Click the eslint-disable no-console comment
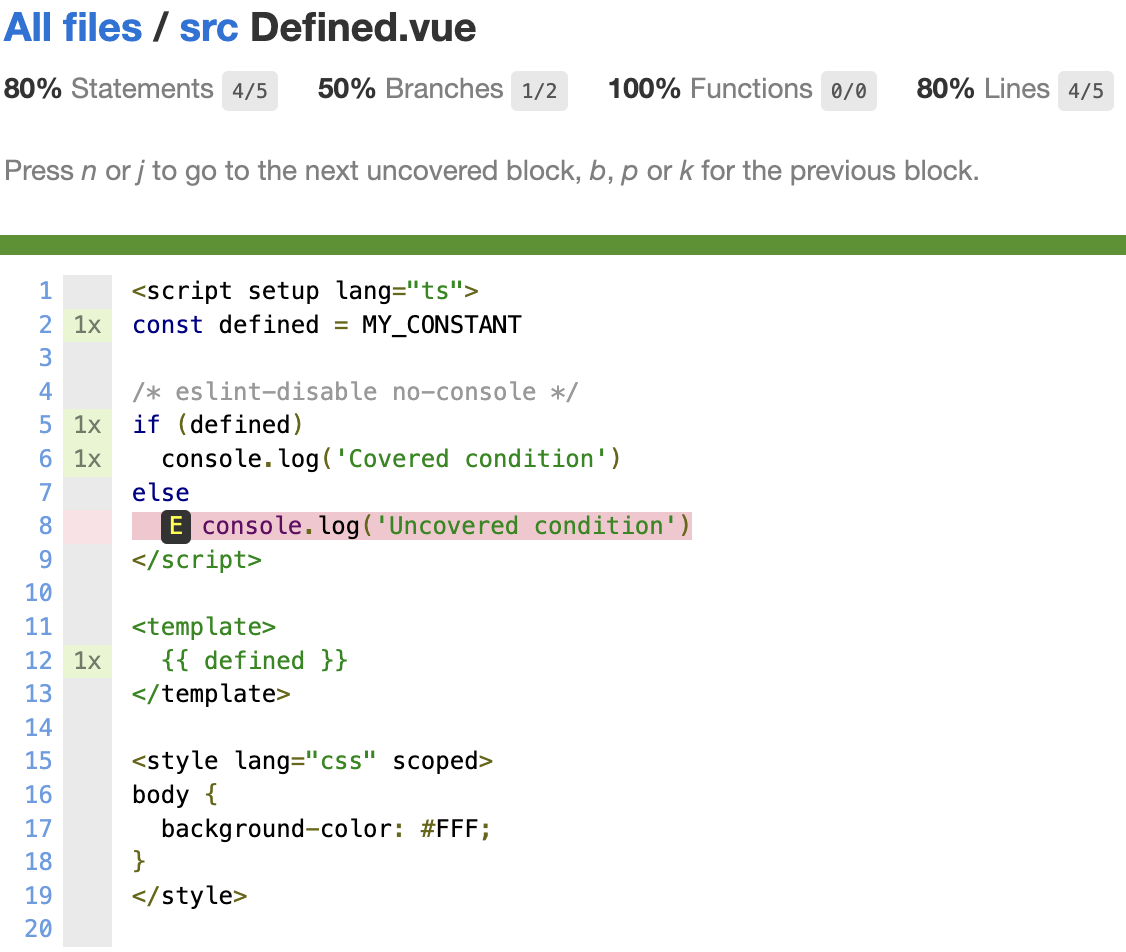This screenshot has width=1126, height=952. [355, 392]
